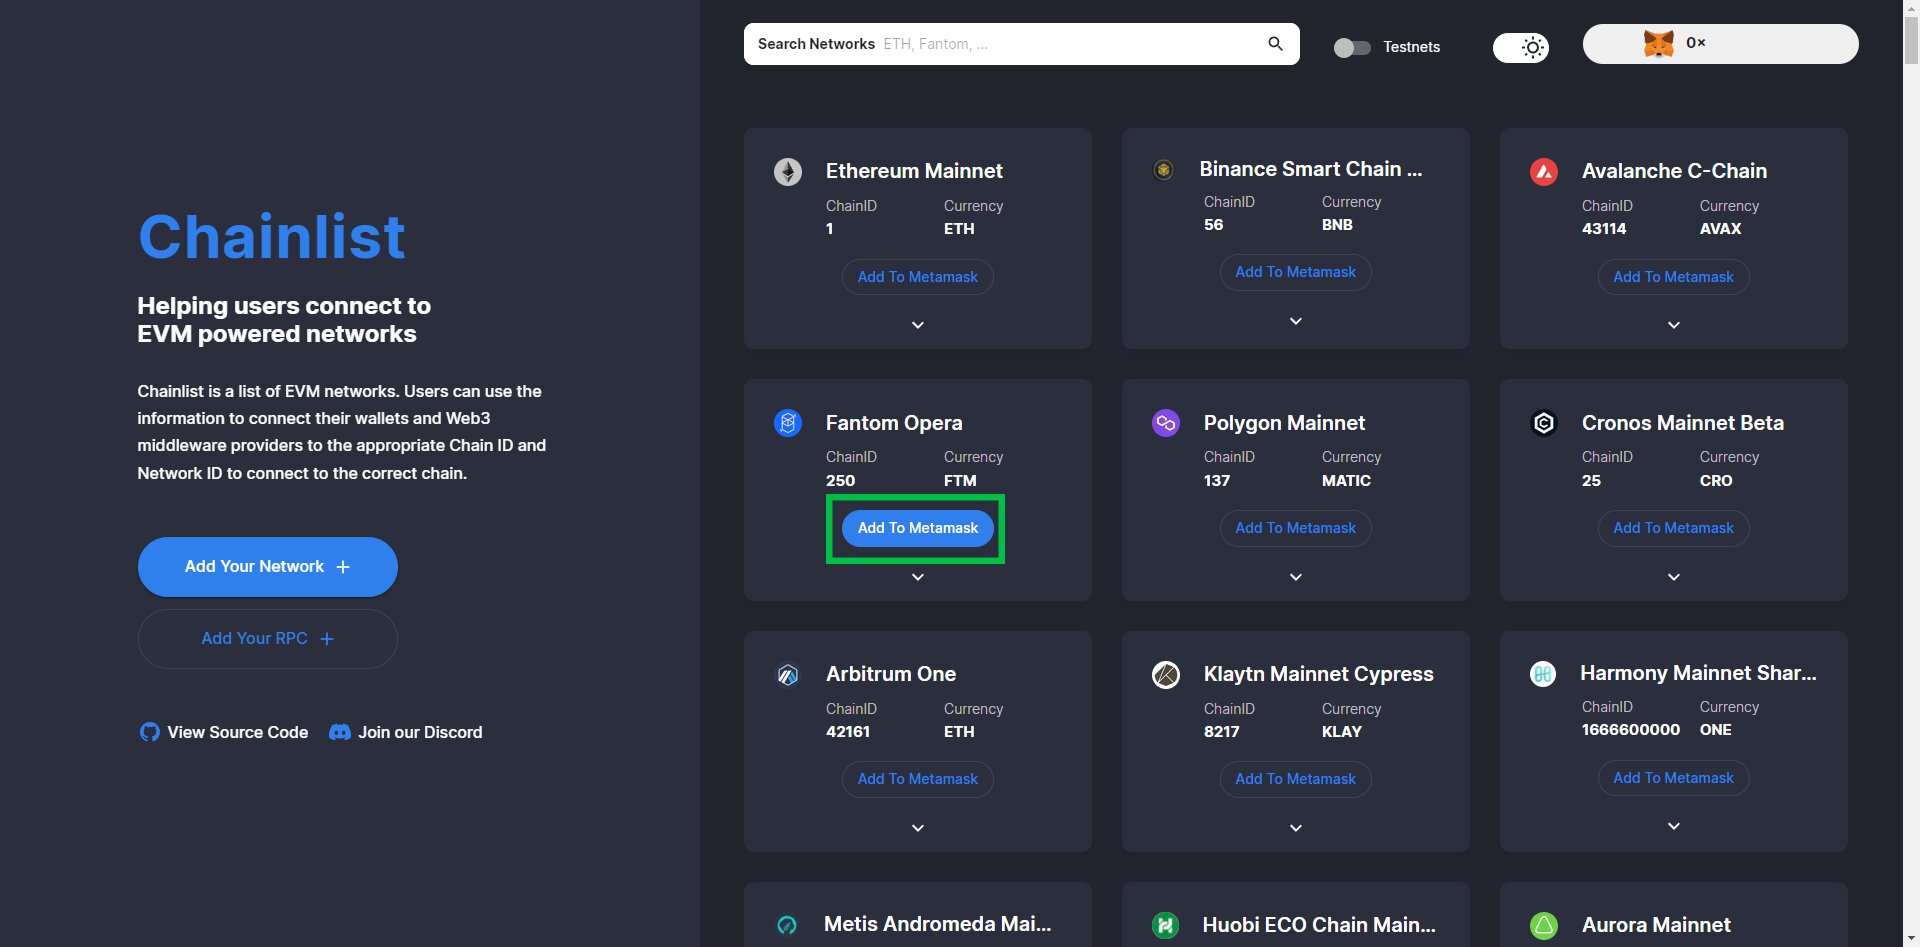Click the Aurora Mainnet logo icon
The image size is (1920, 947).
click(1544, 926)
